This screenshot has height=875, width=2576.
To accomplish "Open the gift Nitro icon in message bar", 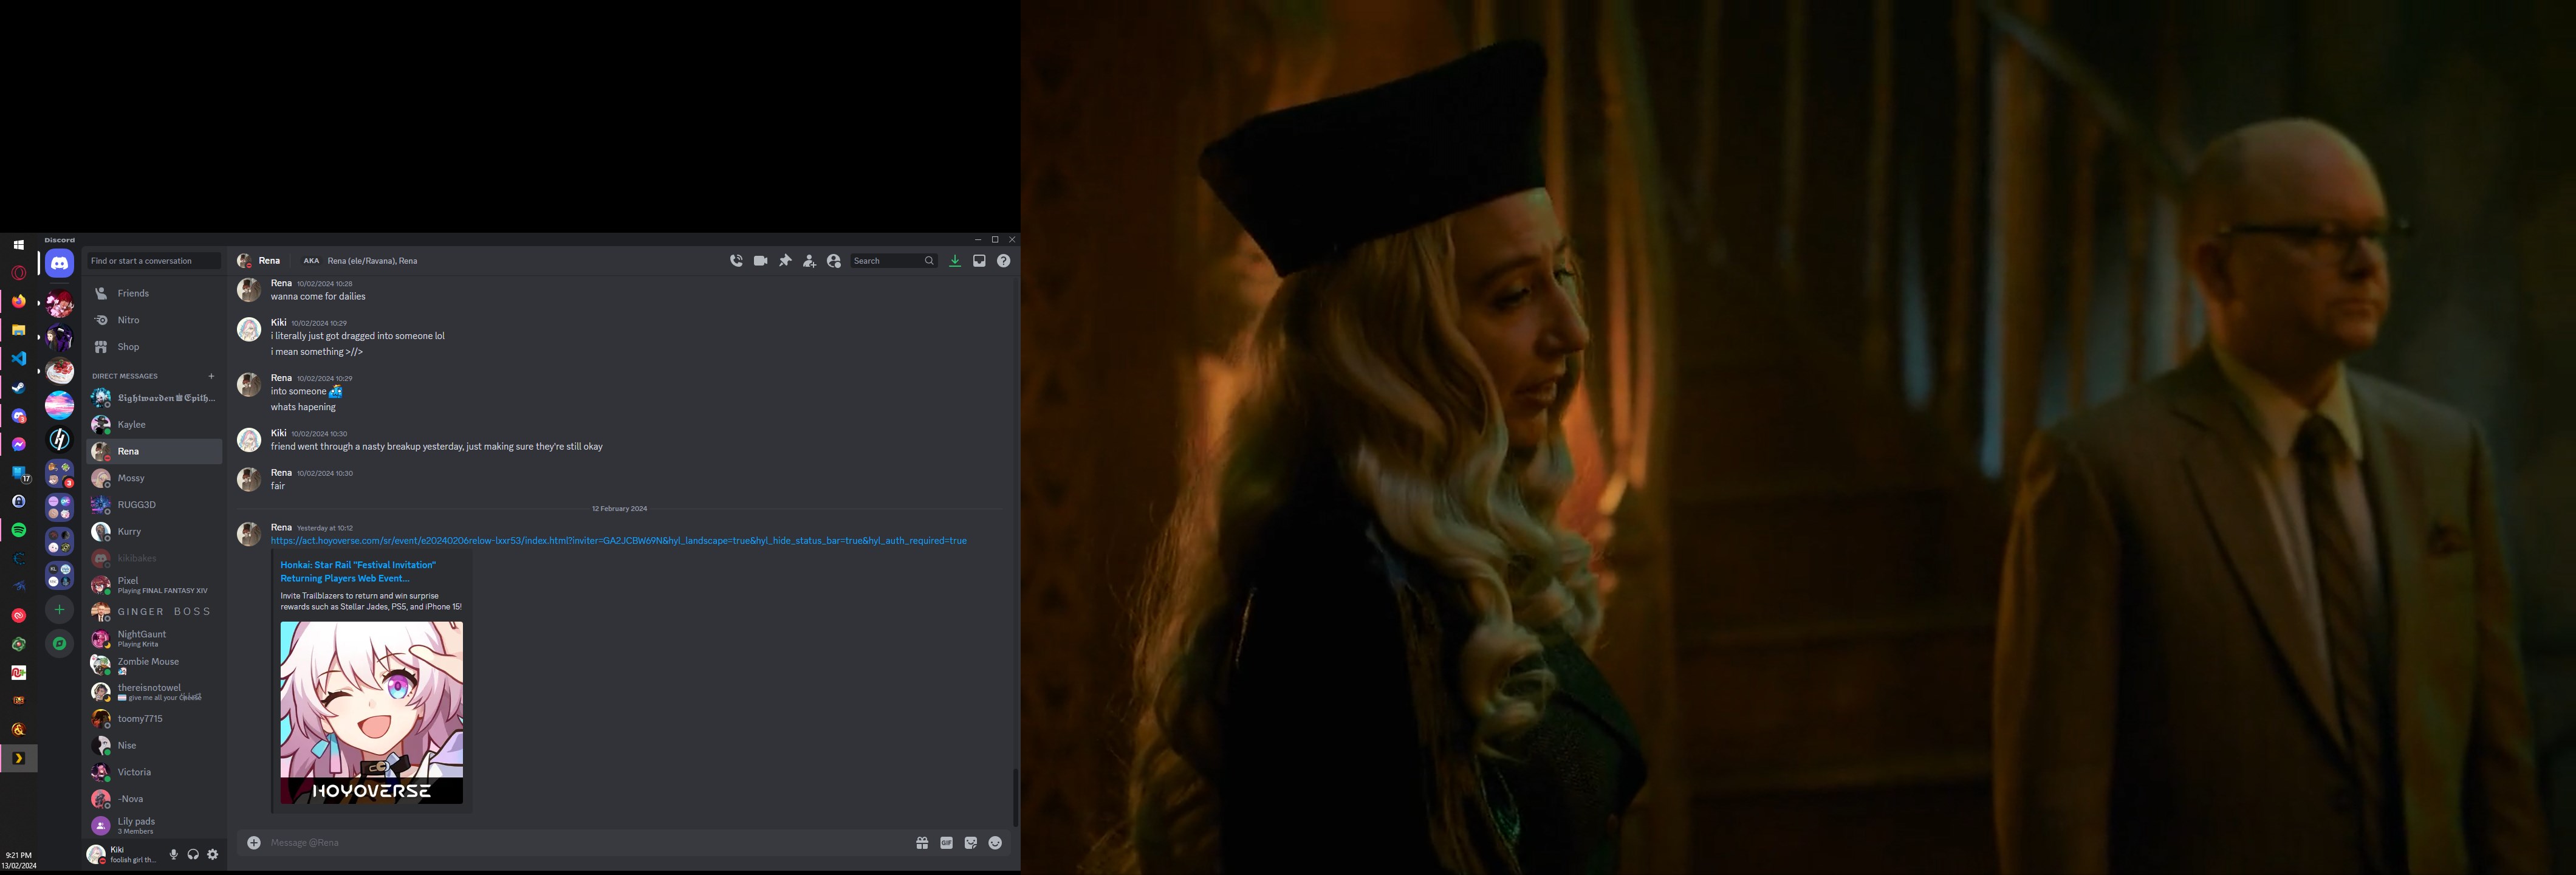I will tap(922, 843).
